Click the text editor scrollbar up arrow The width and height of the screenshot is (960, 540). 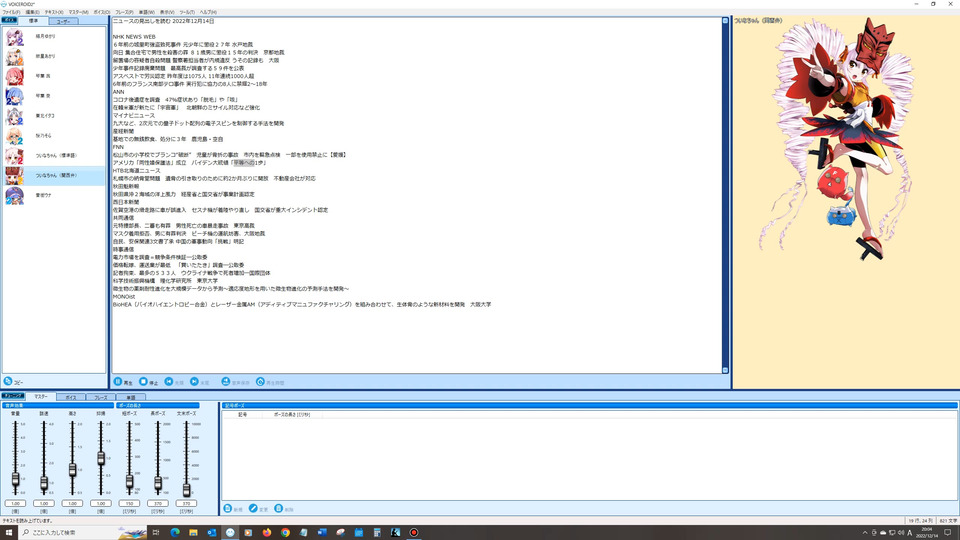pos(726,21)
